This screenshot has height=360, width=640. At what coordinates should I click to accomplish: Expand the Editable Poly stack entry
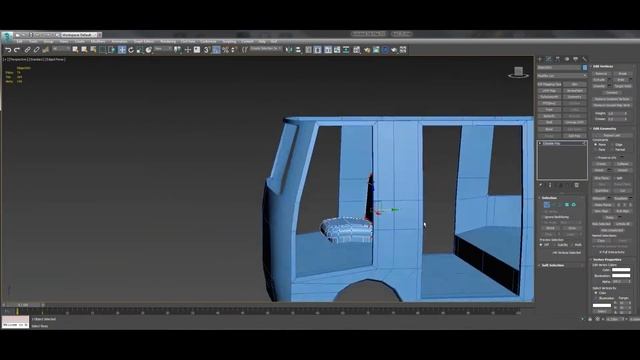coord(540,143)
